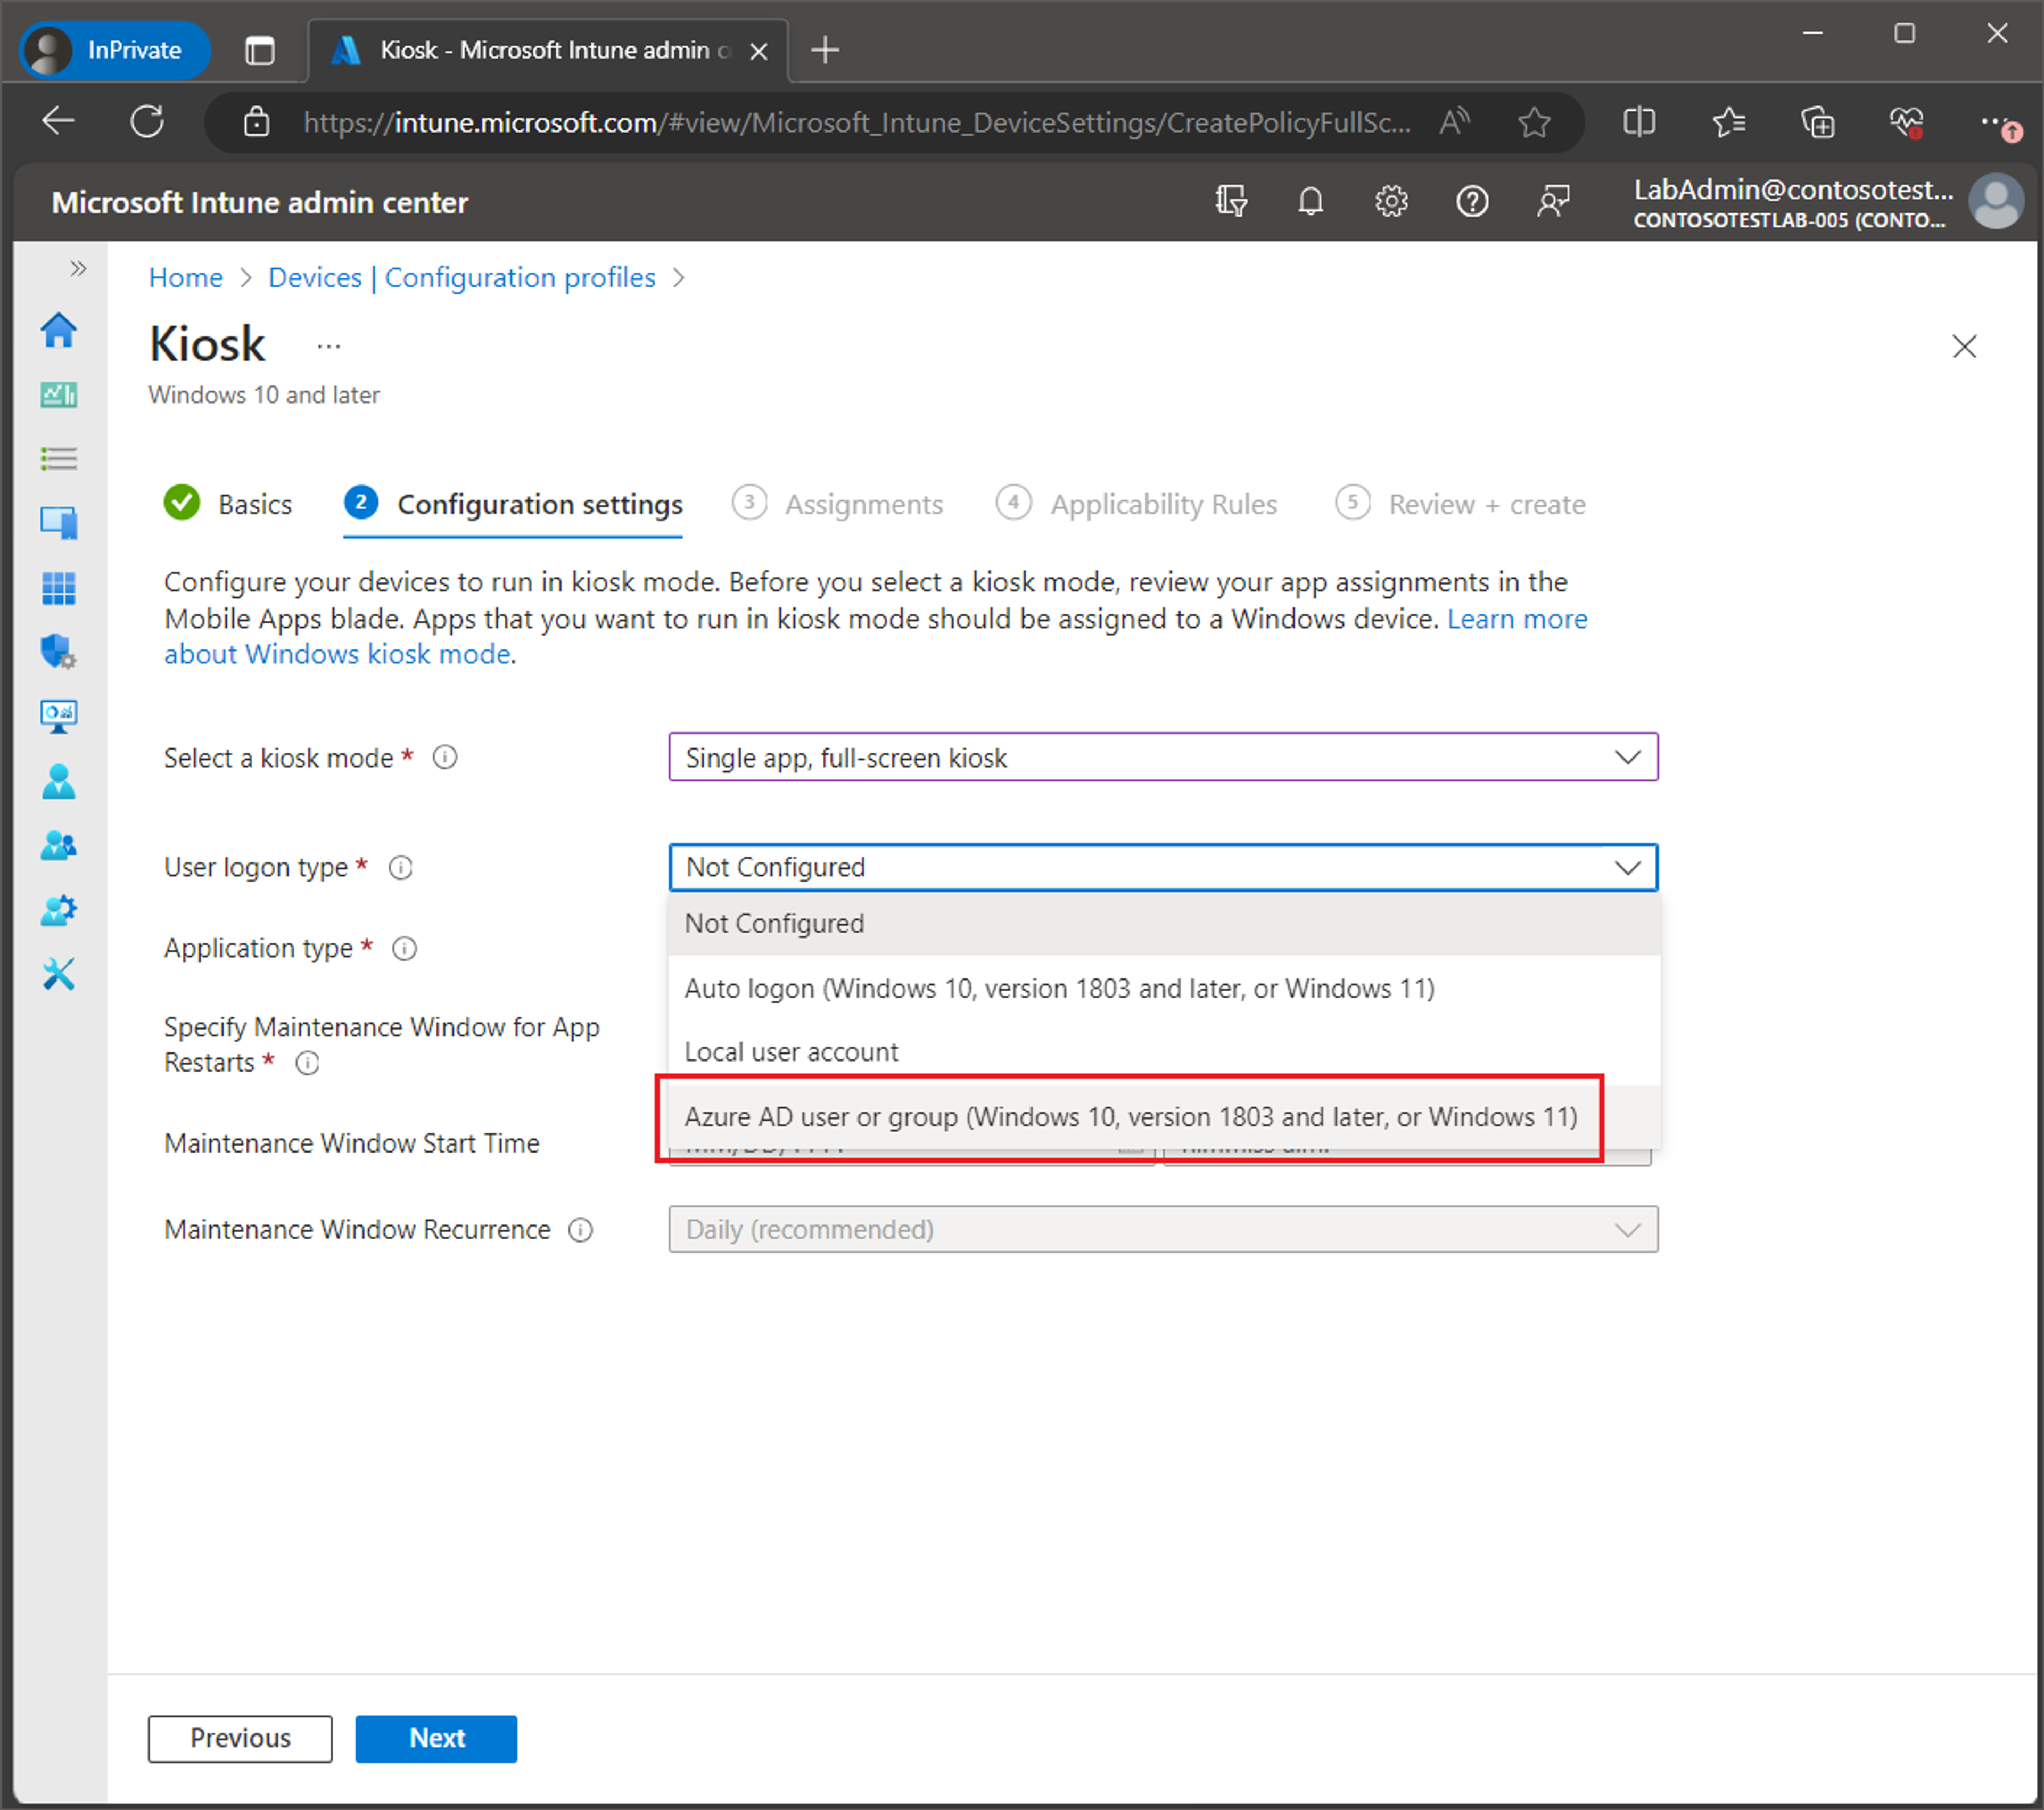
Task: Click the browser address bar URL
Action: click(857, 122)
